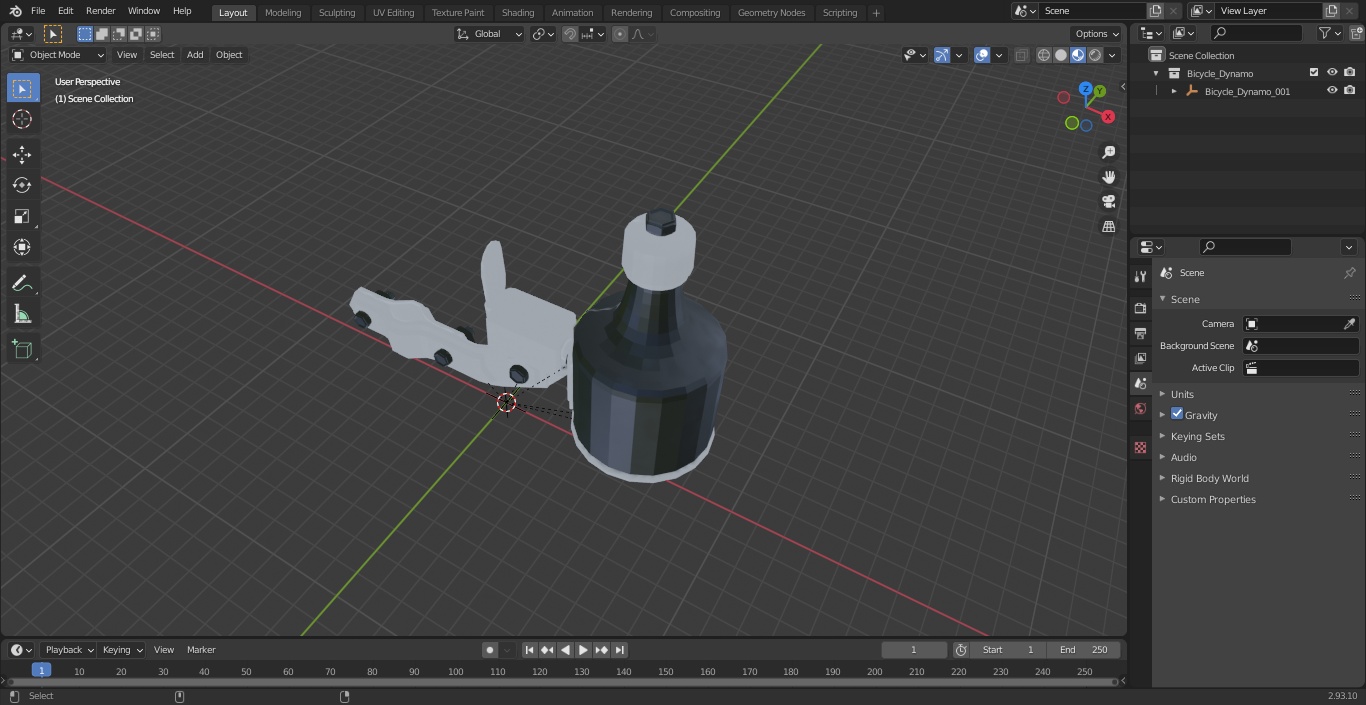The height and width of the screenshot is (705, 1366).
Task: Open the viewport Options dropdown
Action: (x=1097, y=34)
